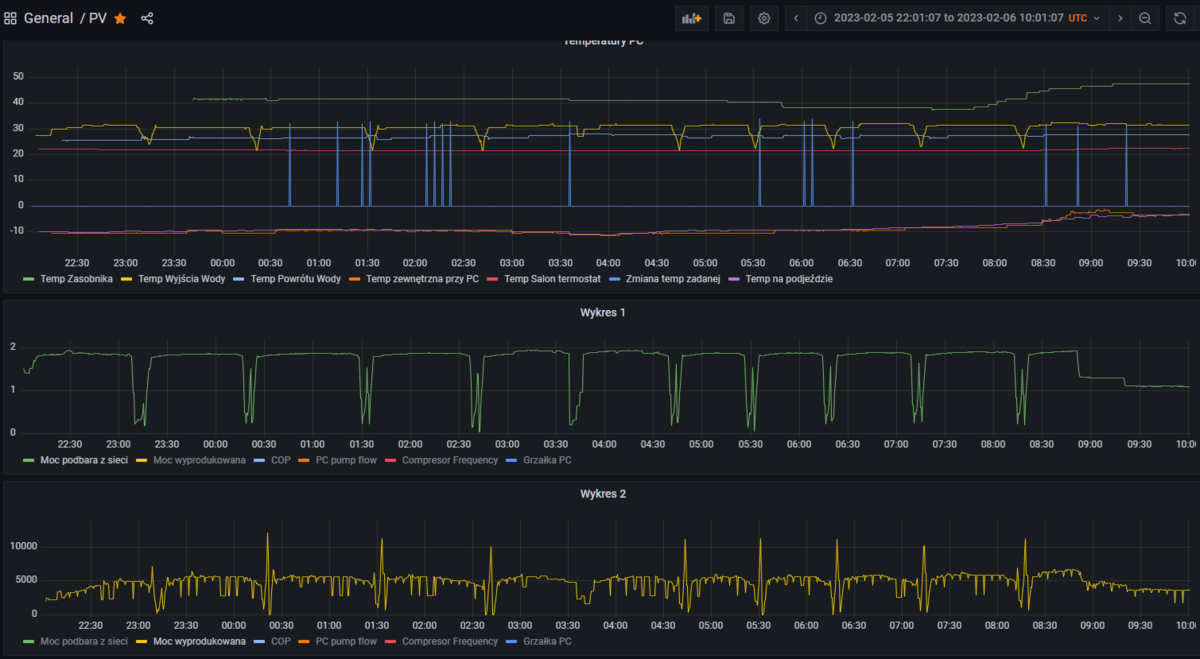Go to the General folder breadcrumb
This screenshot has height=659, width=1200.
[49, 18]
